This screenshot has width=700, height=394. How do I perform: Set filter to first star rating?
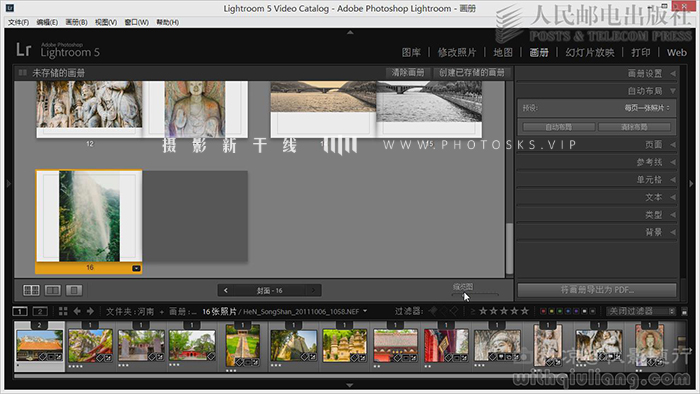pyautogui.click(x=483, y=311)
